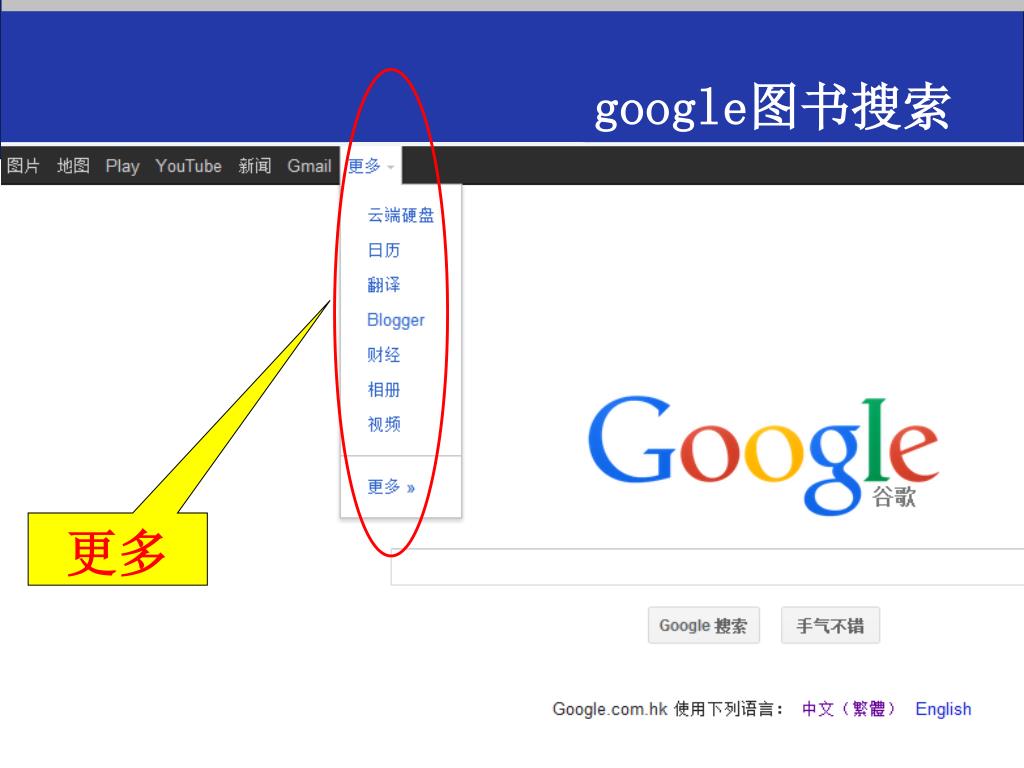1024x768 pixels.
Task: Open 地图 in the navigation bar
Action: click(73, 166)
